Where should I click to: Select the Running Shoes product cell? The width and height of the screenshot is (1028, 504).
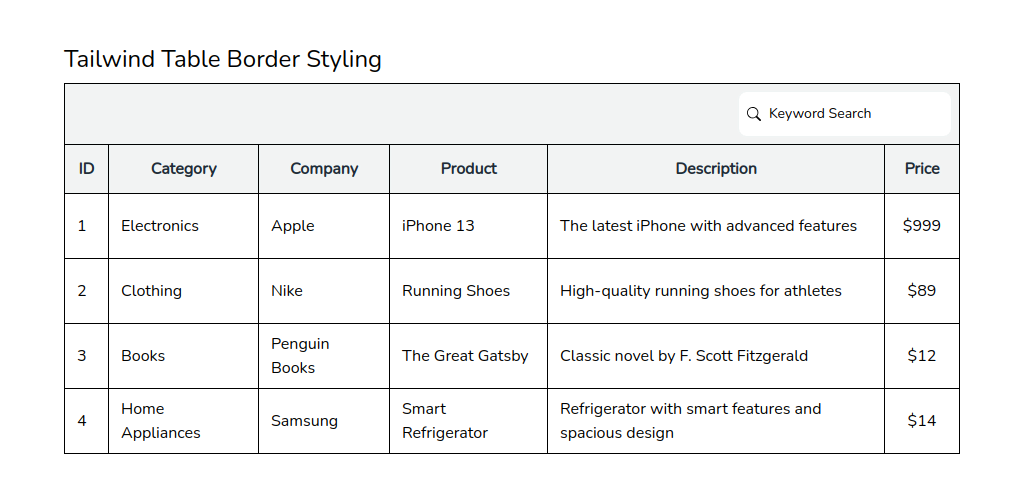tap(456, 291)
